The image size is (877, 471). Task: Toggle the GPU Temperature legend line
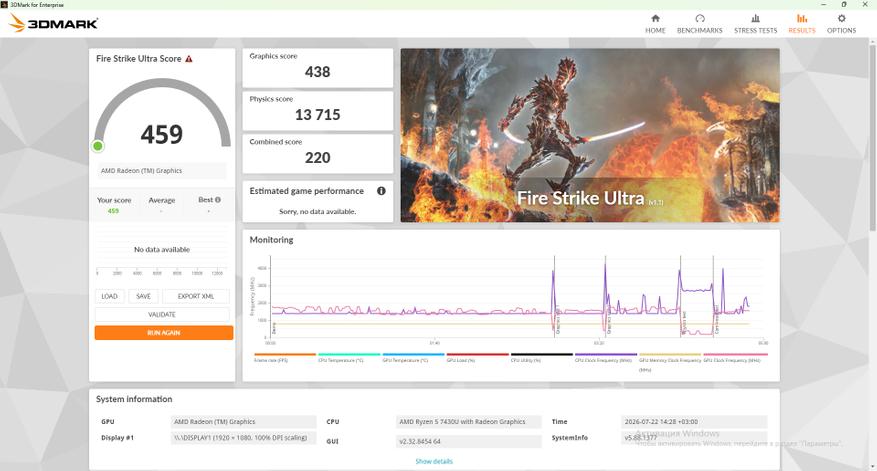coord(413,357)
